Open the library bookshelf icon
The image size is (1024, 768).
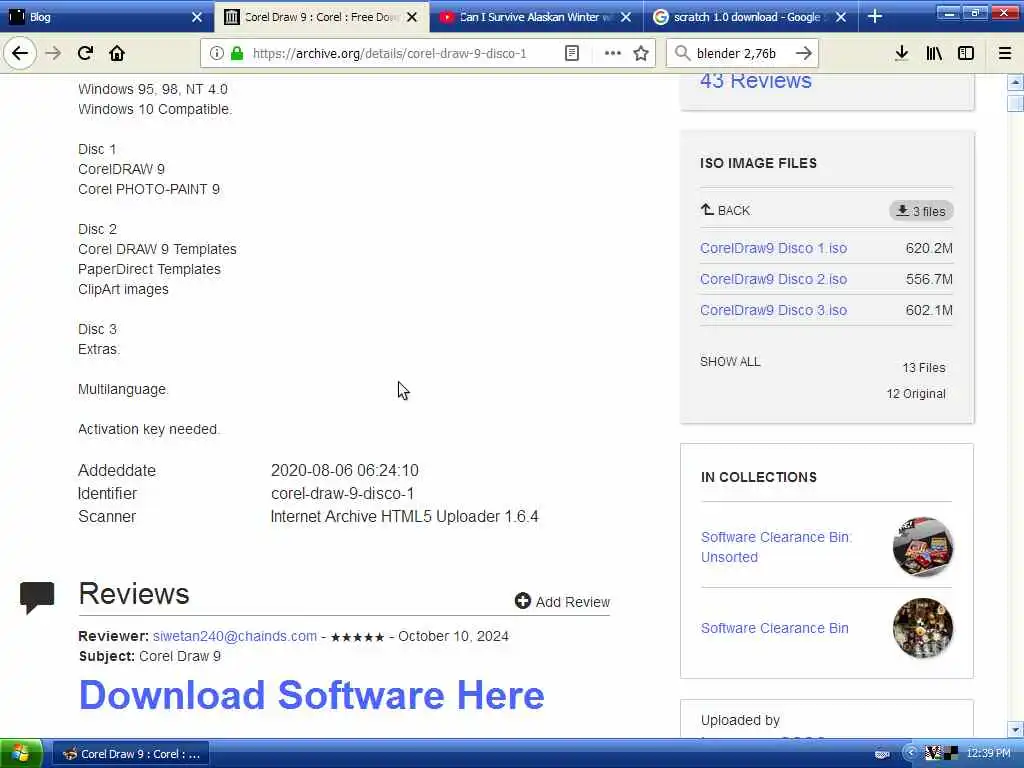click(934, 54)
